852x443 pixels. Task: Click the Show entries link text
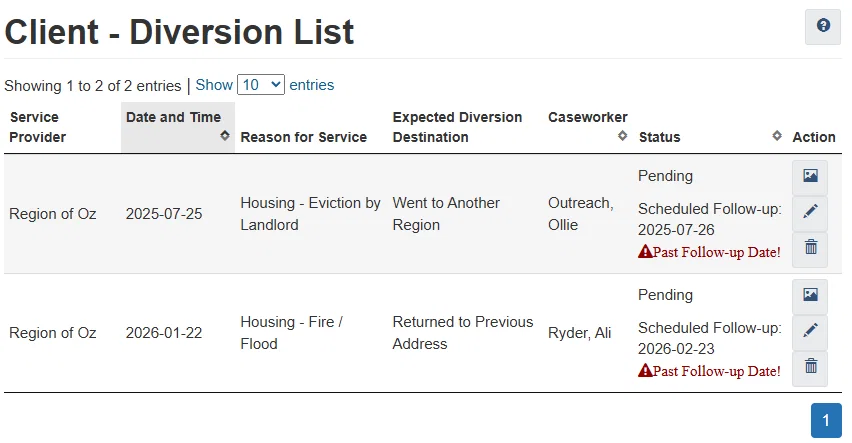click(x=214, y=85)
